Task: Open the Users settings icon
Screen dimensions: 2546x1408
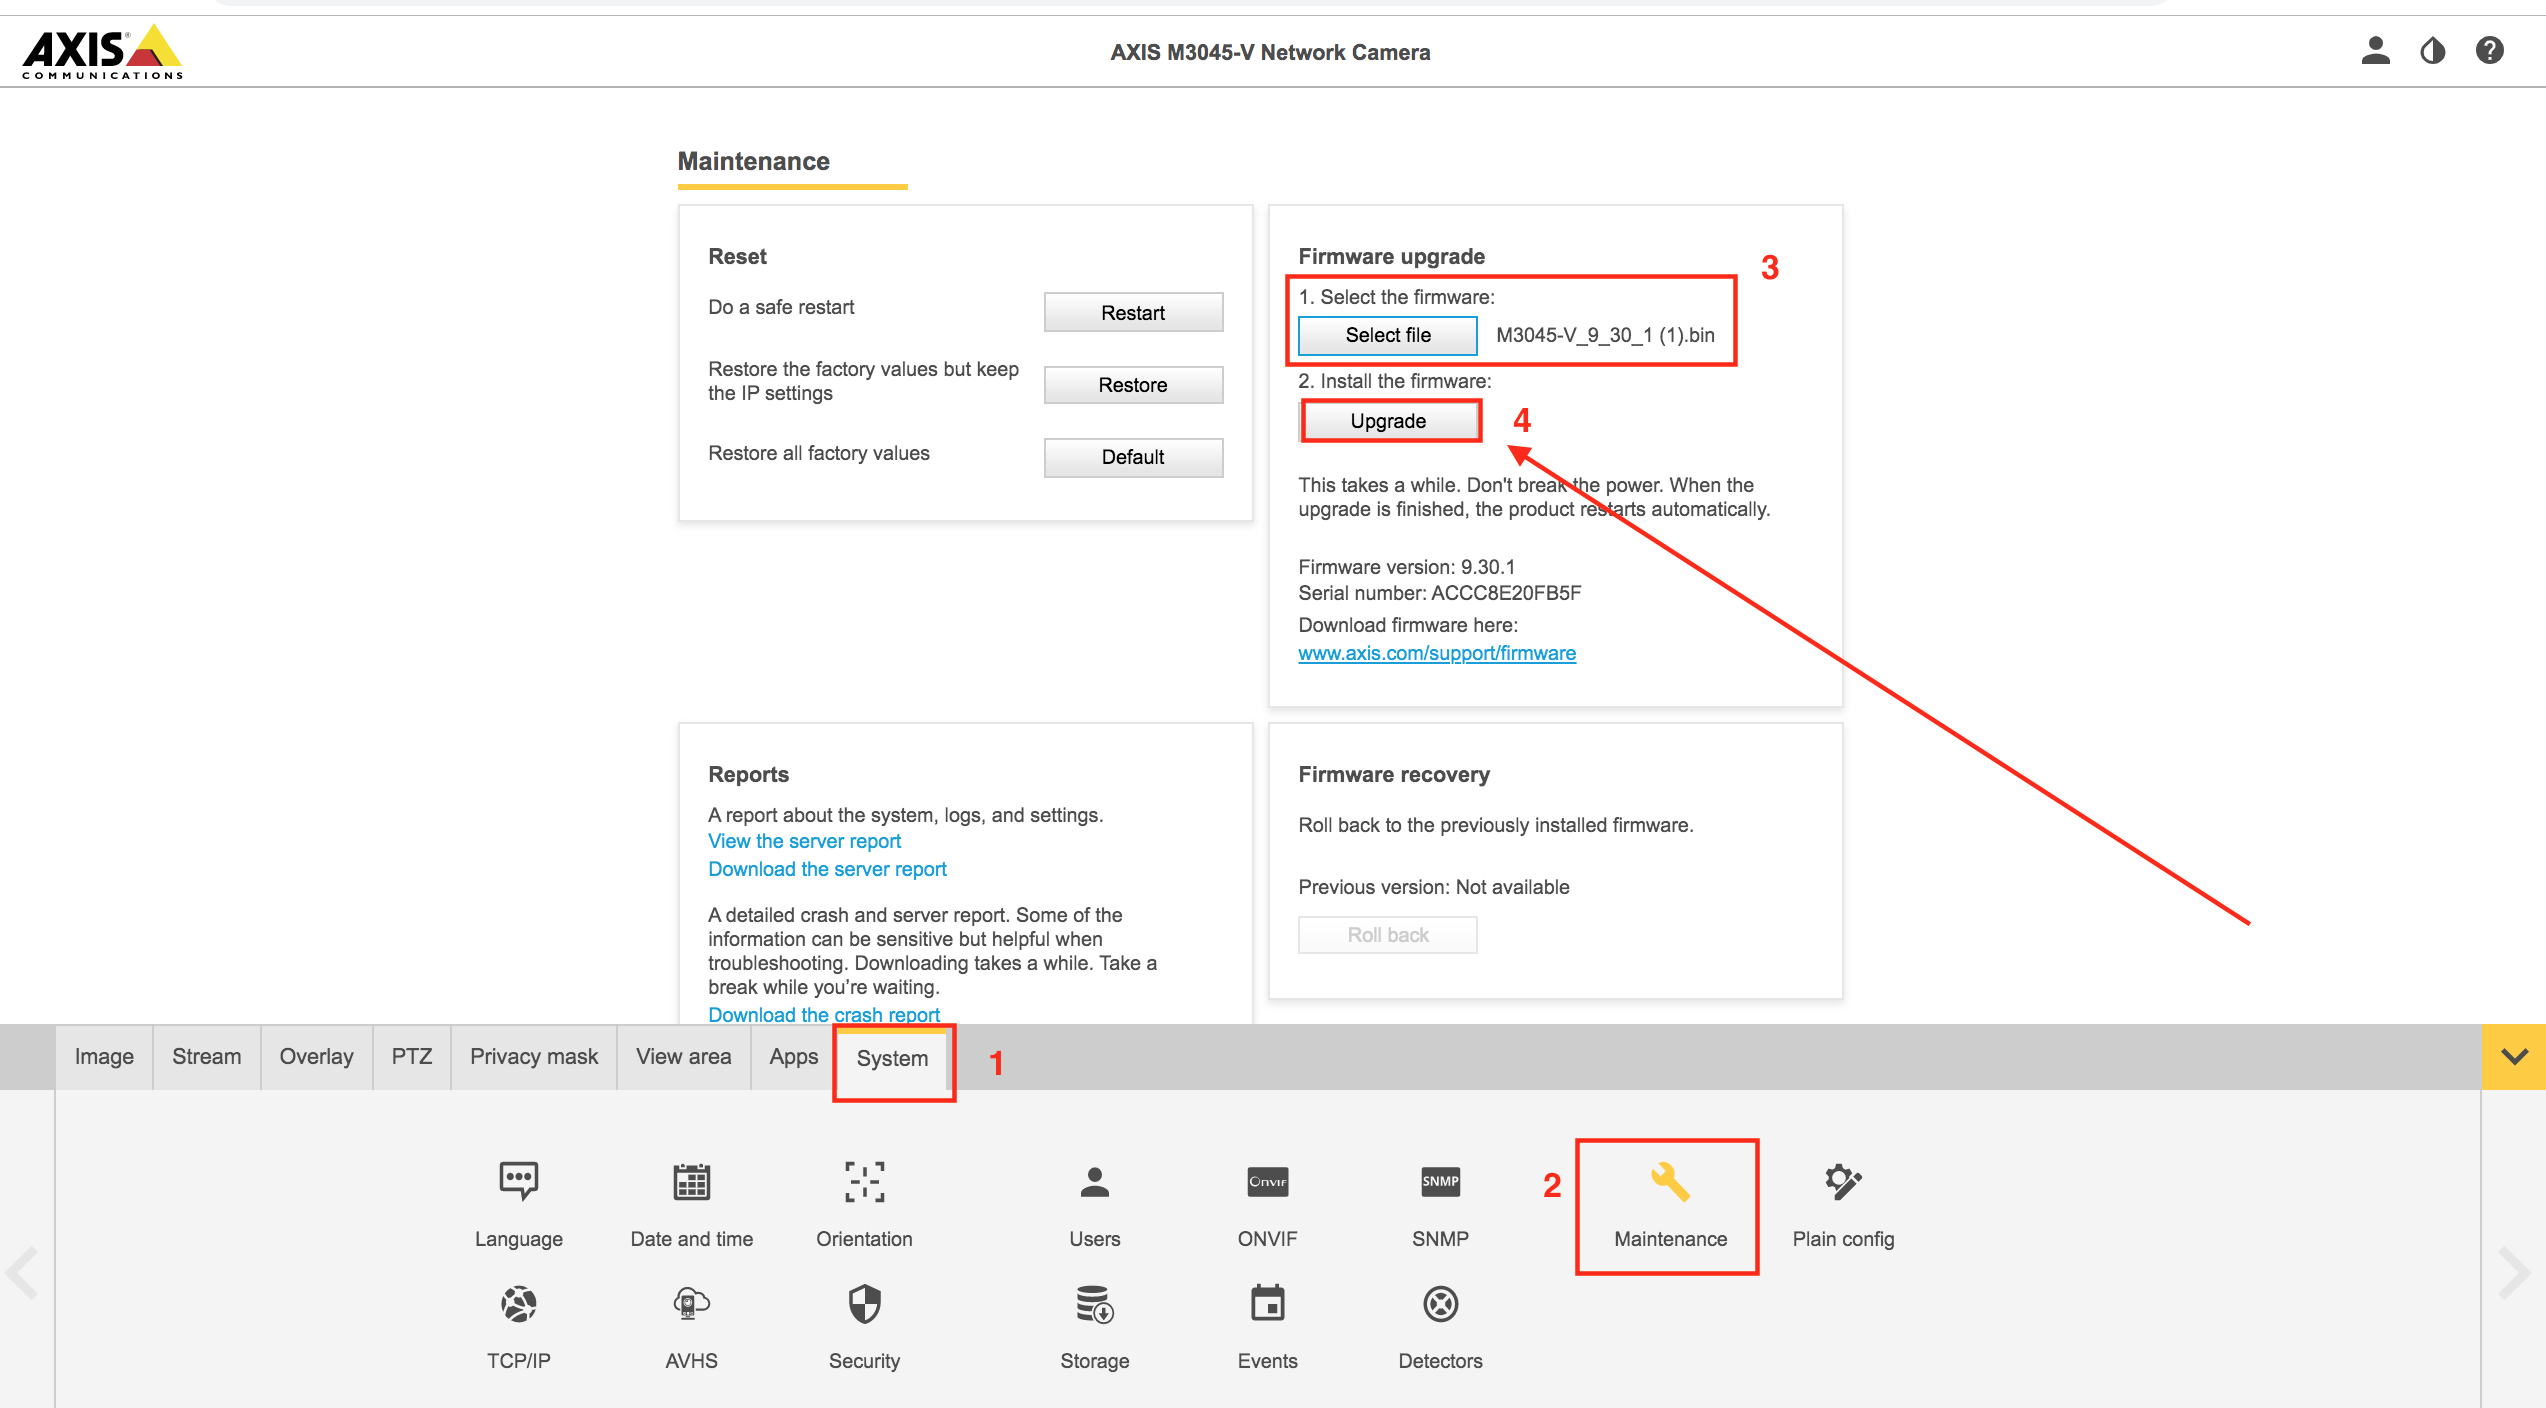Action: (1095, 1182)
